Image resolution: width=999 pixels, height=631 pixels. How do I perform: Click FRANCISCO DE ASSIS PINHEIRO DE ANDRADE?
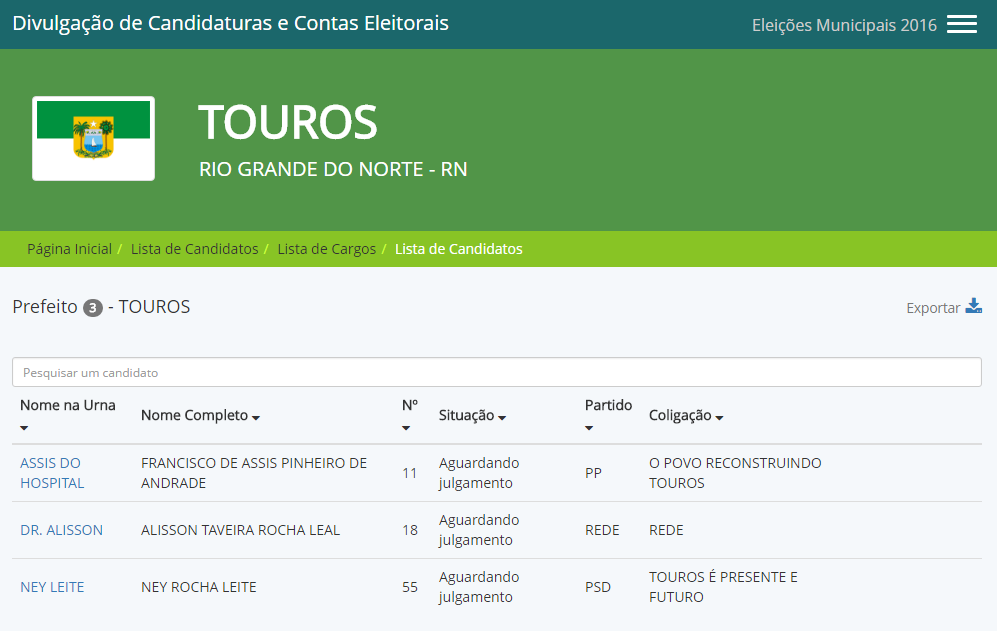(254, 473)
